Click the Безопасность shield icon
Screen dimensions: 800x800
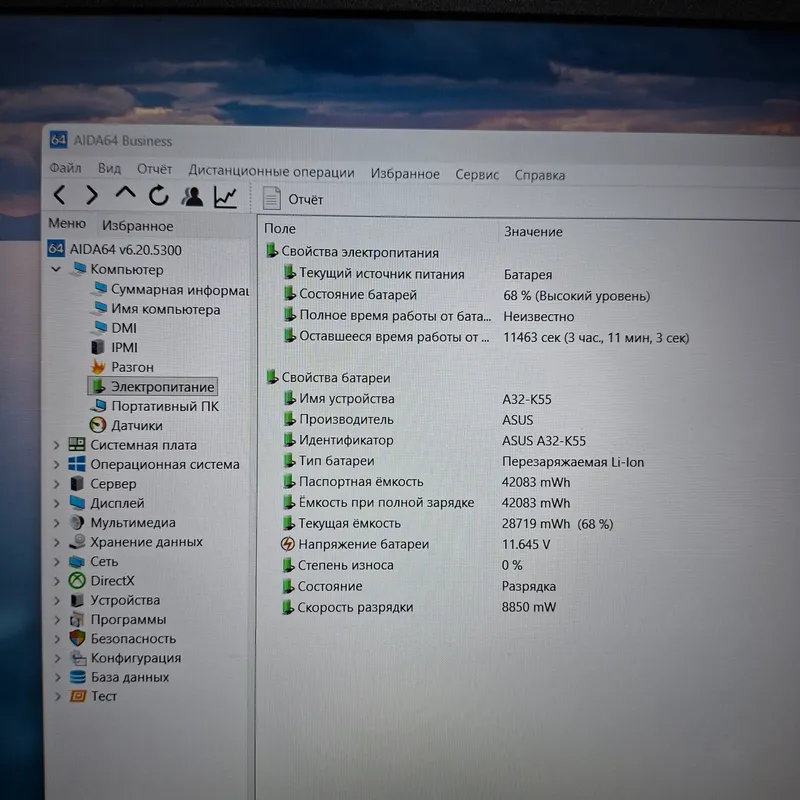(x=78, y=638)
